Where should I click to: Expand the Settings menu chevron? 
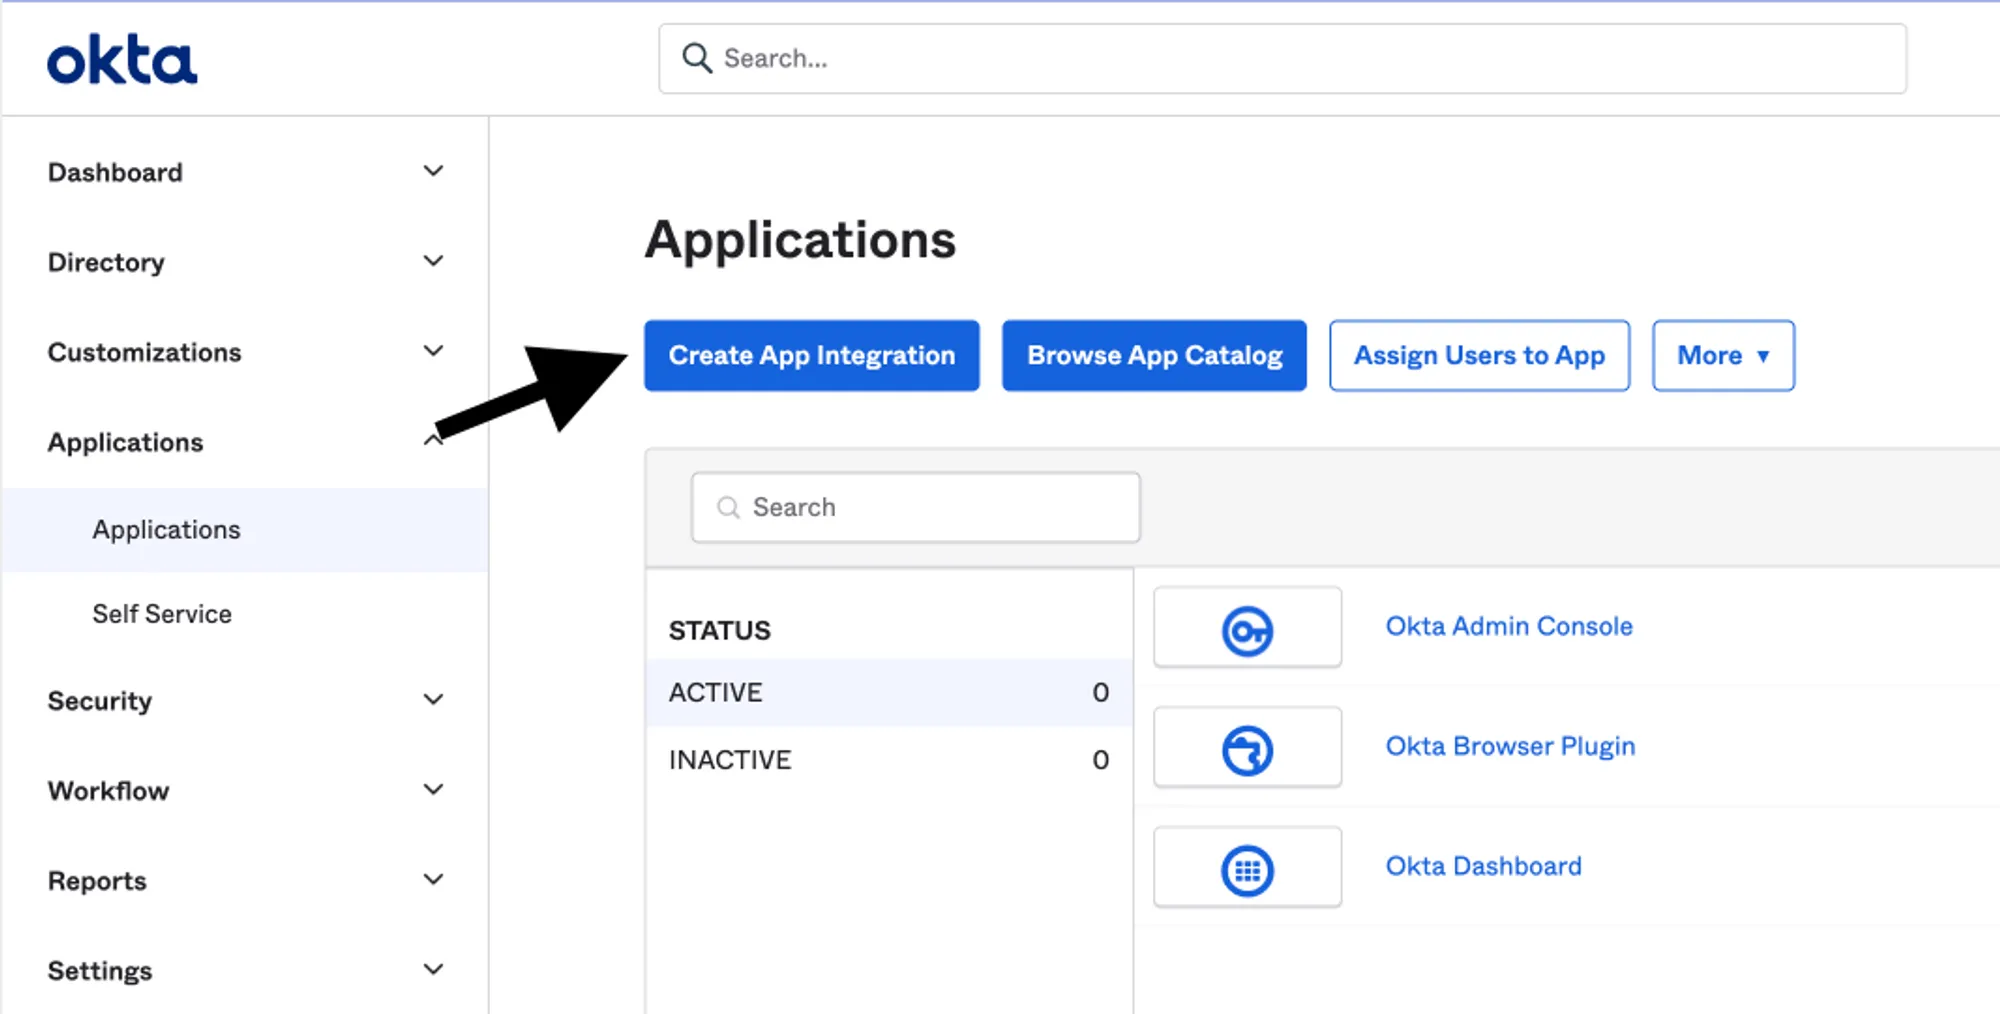[x=433, y=969]
